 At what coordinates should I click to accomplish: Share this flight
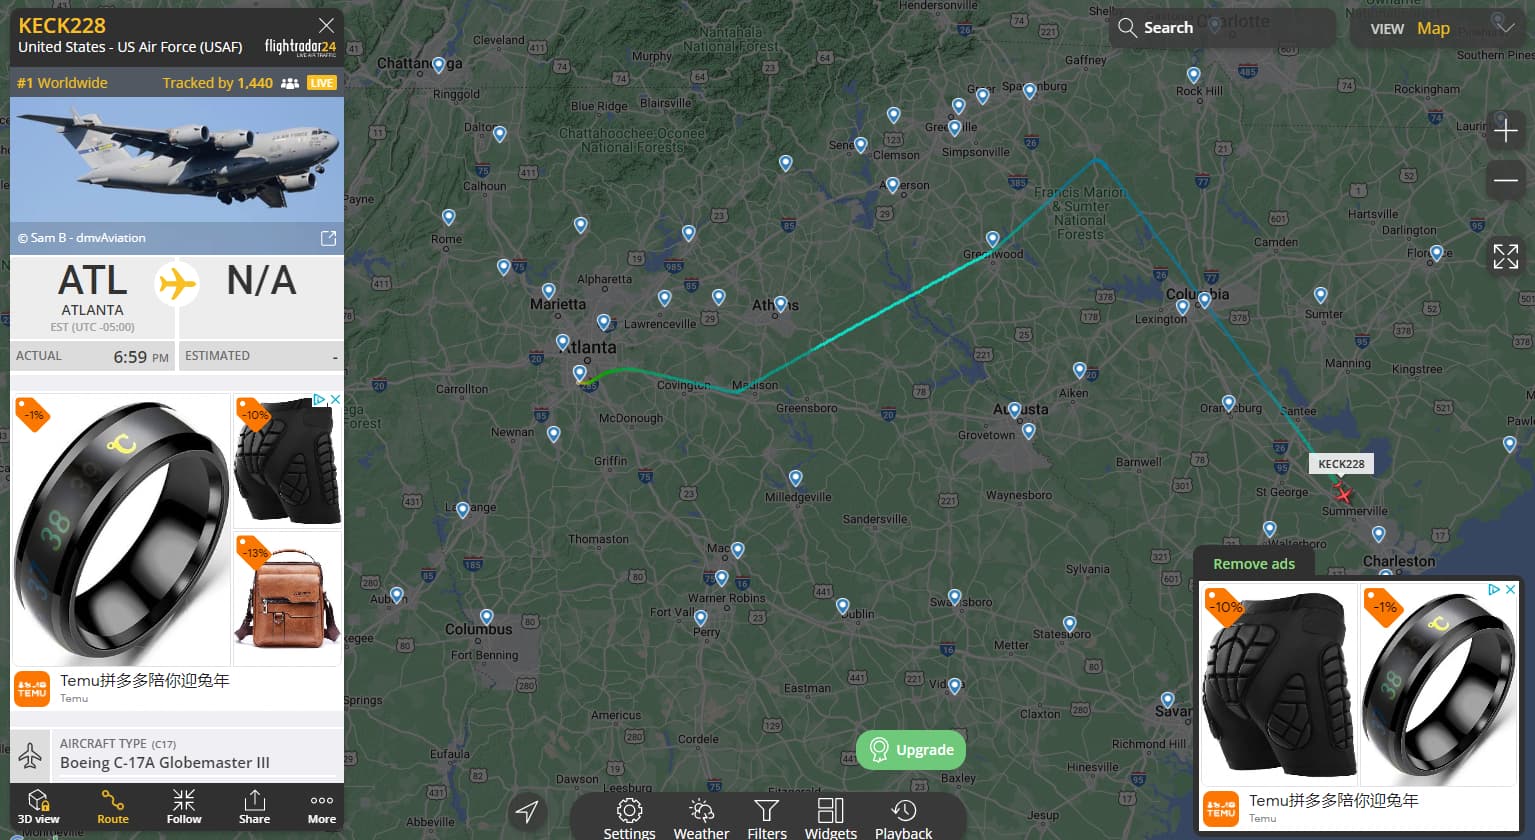point(254,807)
